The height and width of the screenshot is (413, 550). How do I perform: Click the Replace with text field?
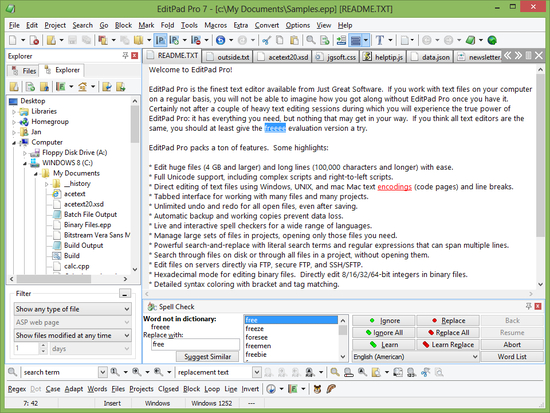[195, 345]
